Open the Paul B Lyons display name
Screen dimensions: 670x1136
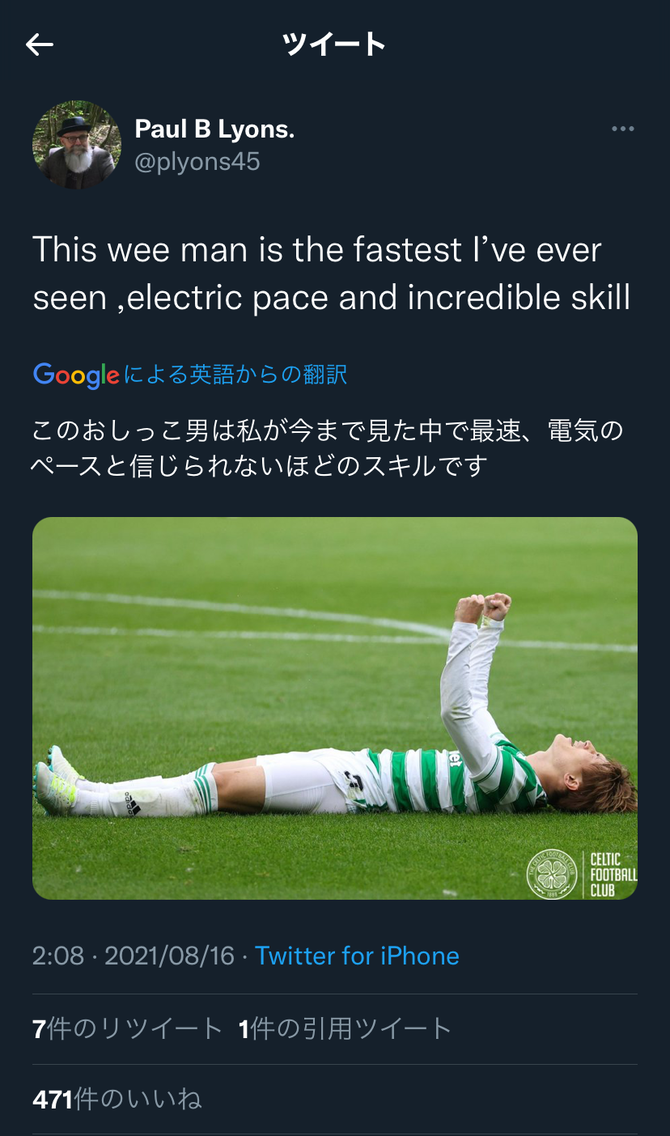coord(214,129)
